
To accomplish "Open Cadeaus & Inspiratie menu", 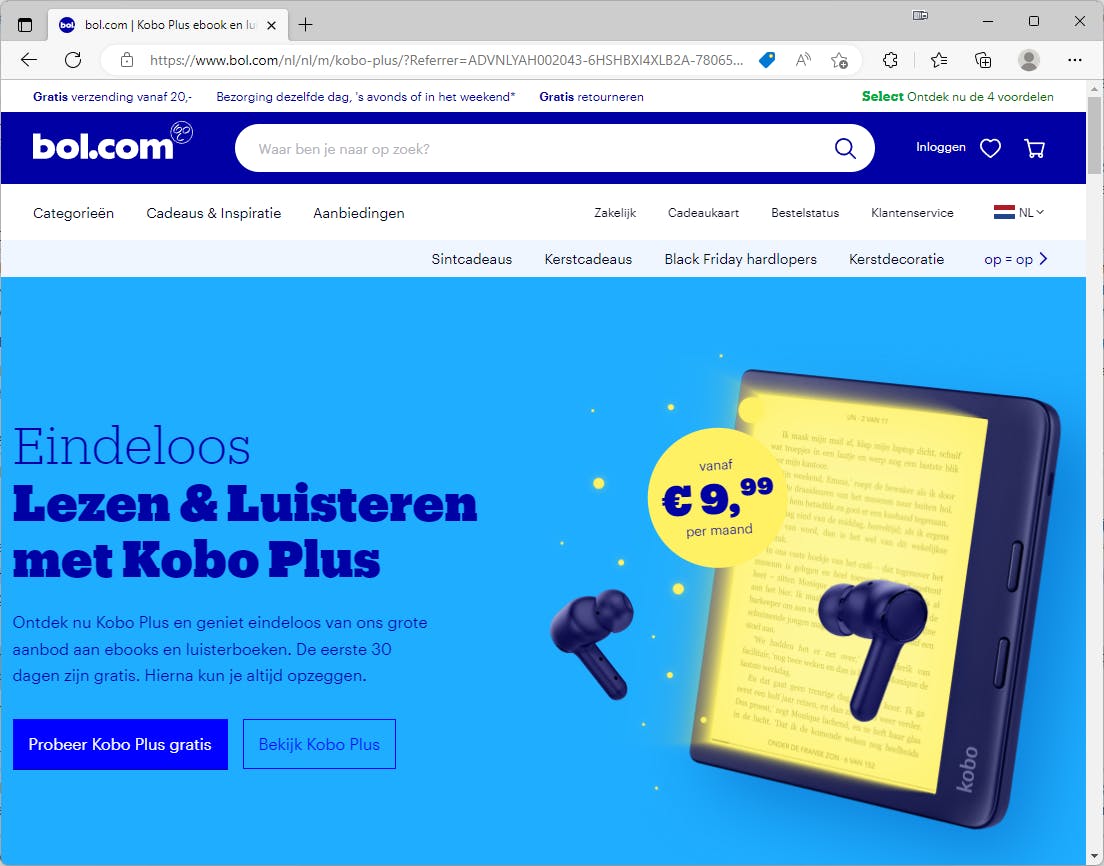I will [213, 213].
